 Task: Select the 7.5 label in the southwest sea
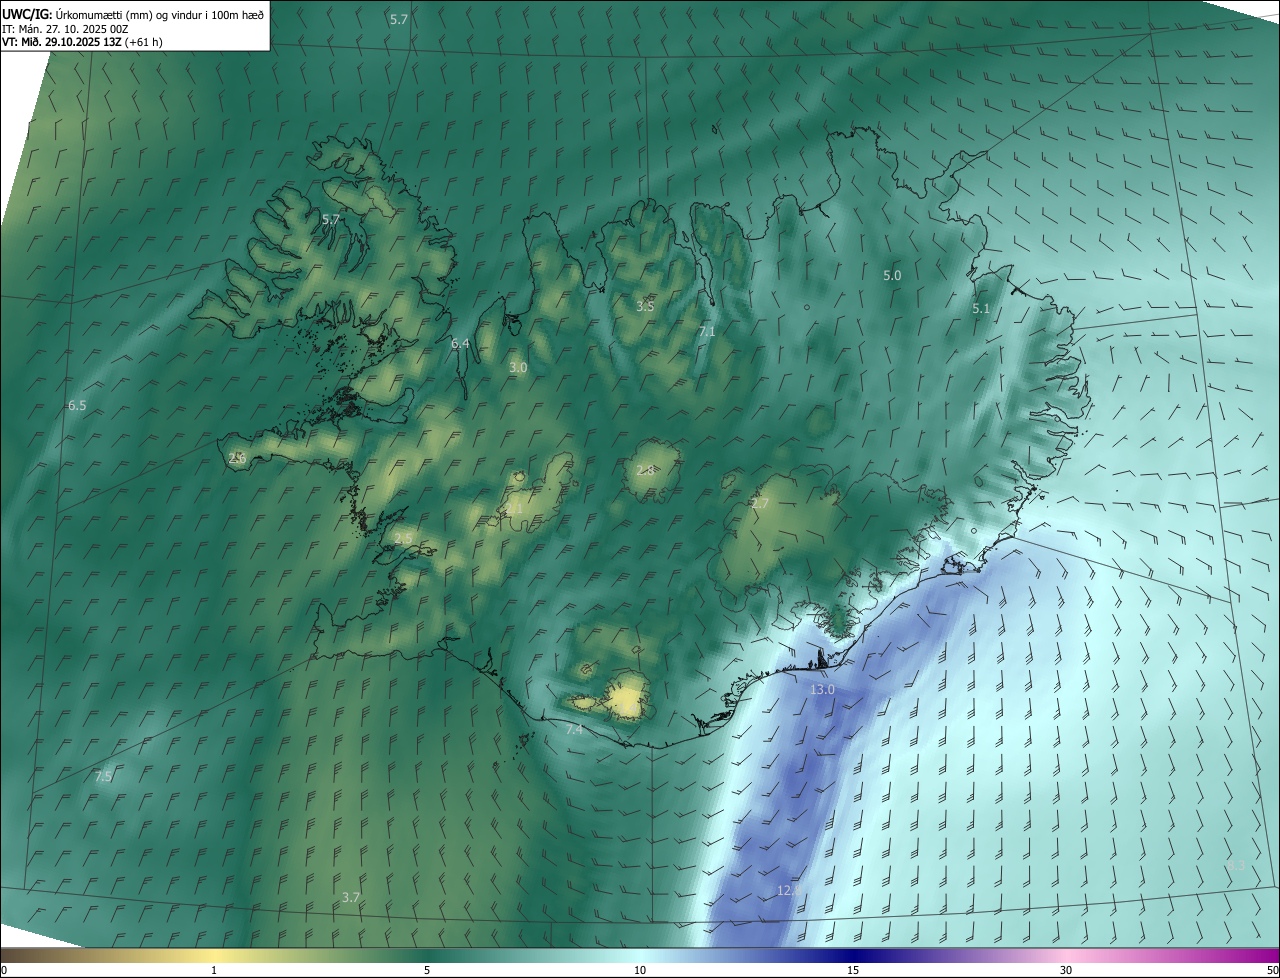(x=103, y=776)
